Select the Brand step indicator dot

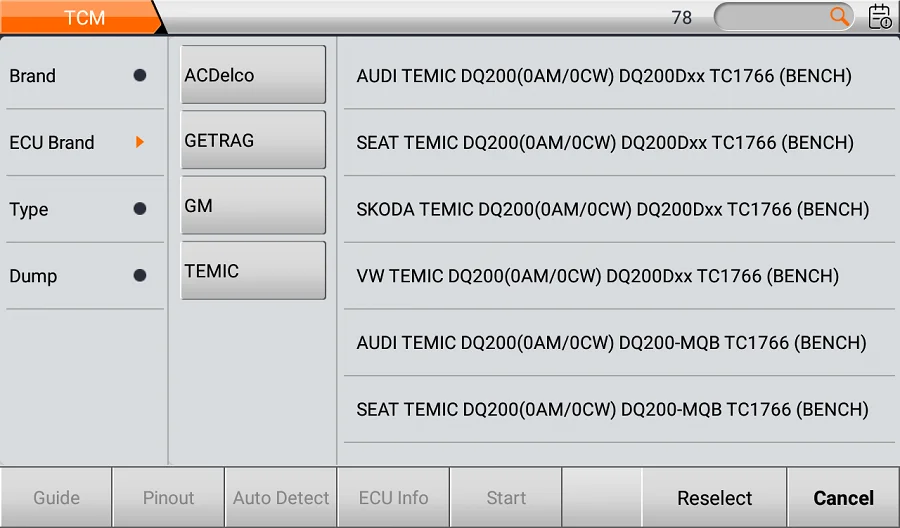[140, 75]
